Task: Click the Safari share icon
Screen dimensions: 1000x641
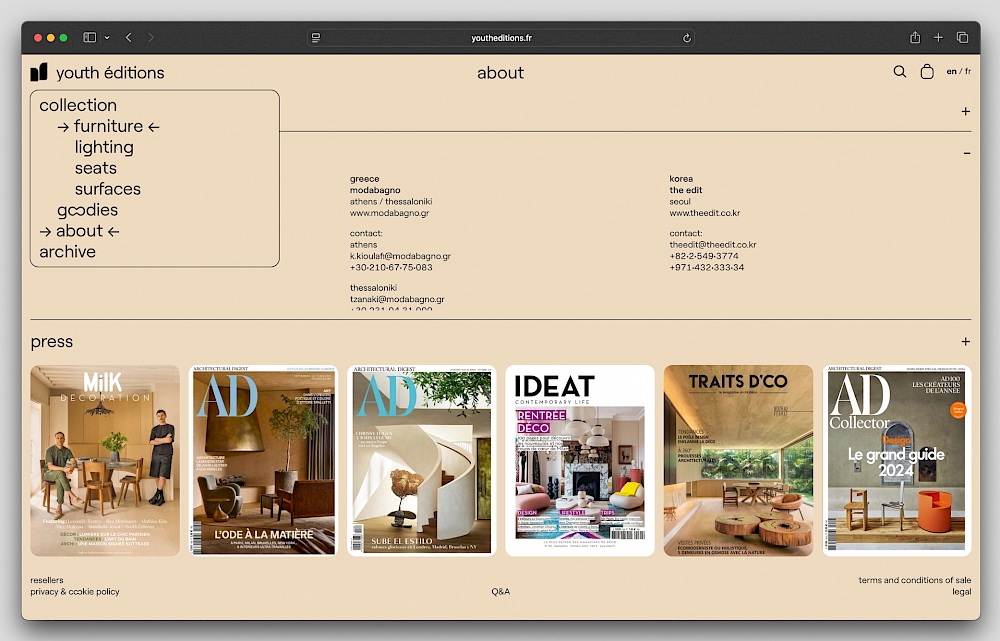Action: [914, 38]
